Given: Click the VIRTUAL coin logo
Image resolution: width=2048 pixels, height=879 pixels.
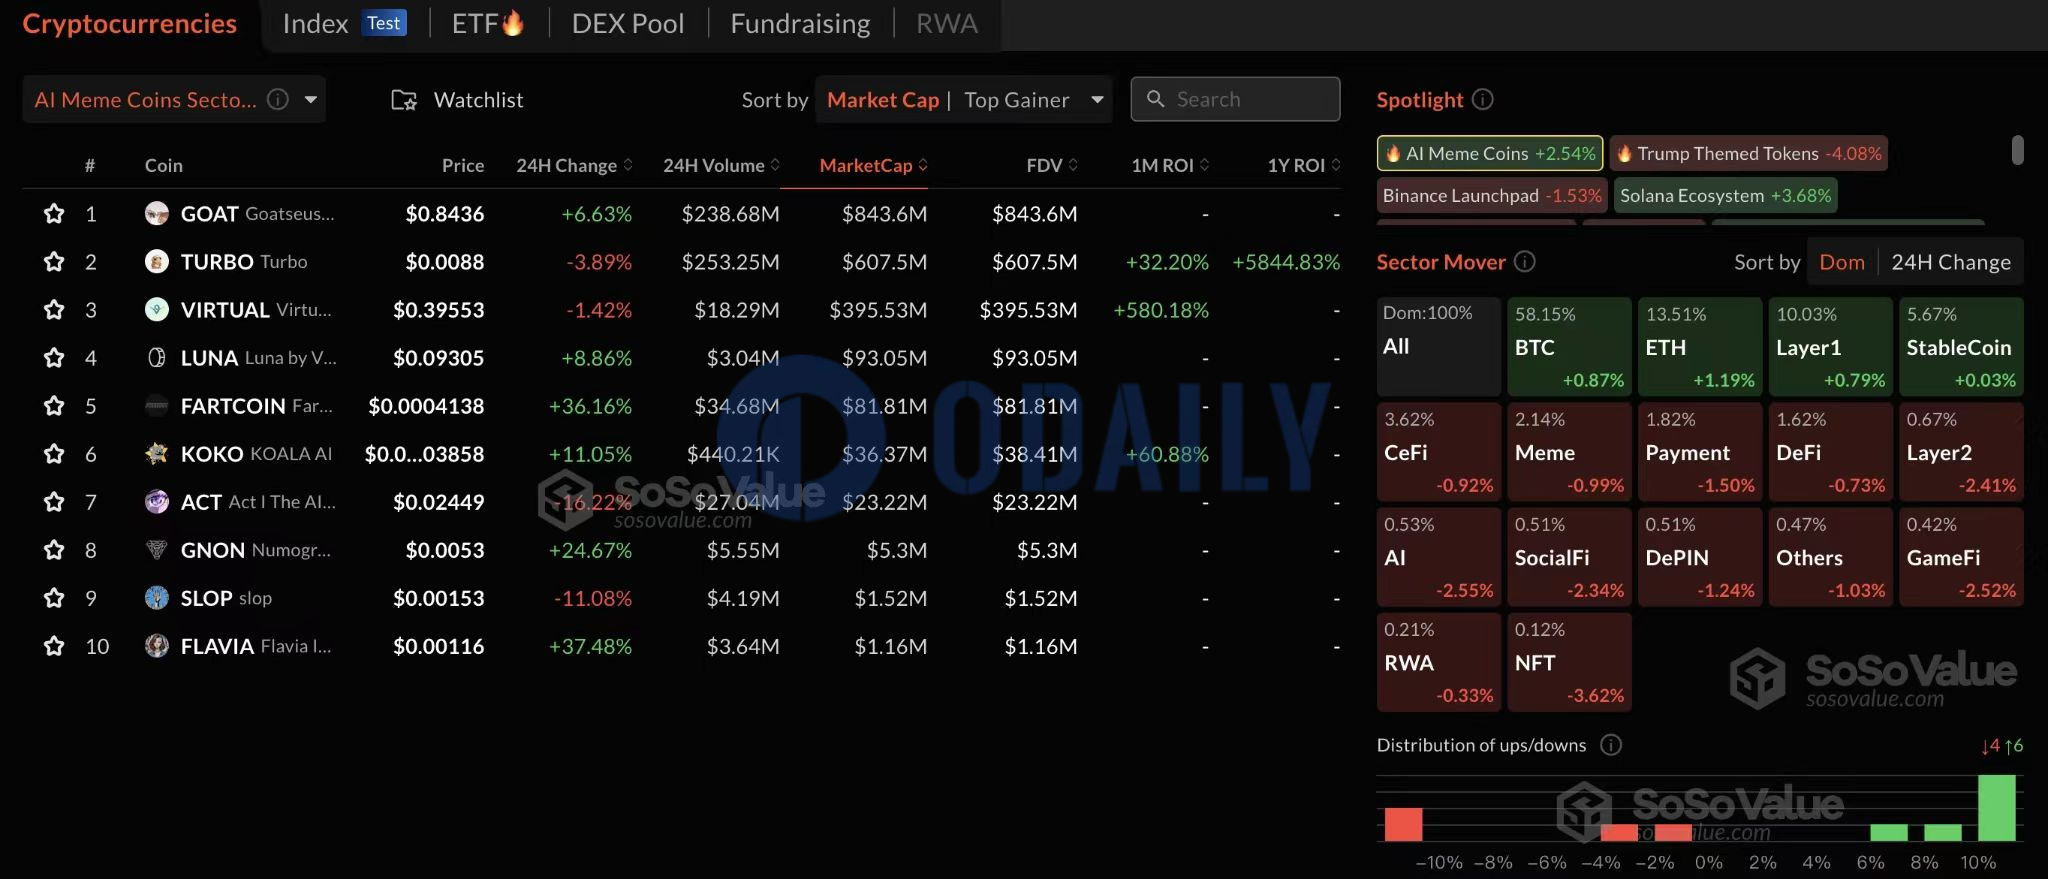Looking at the screenshot, I should (x=157, y=309).
